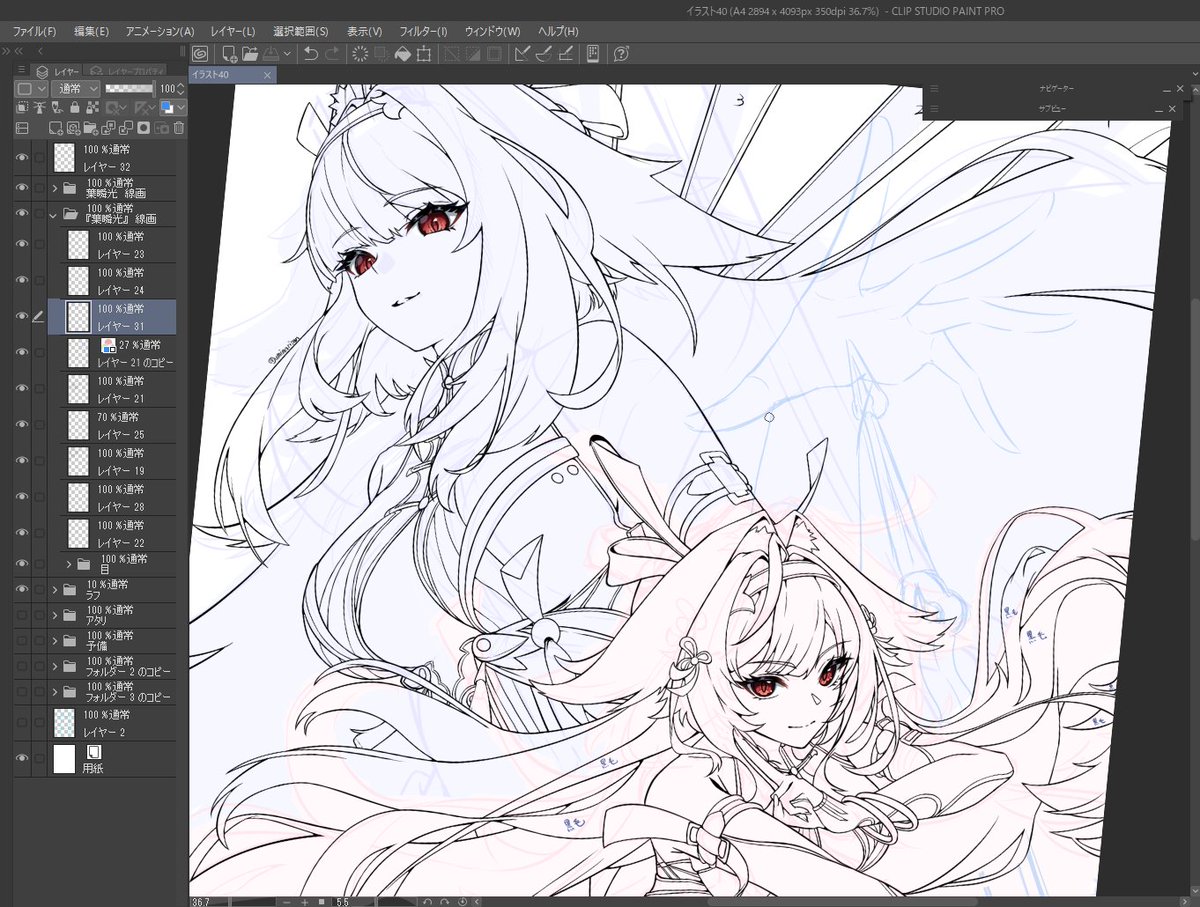Open the アニメーション(A) menu
Image resolution: width=1200 pixels, height=907 pixels.
(160, 32)
